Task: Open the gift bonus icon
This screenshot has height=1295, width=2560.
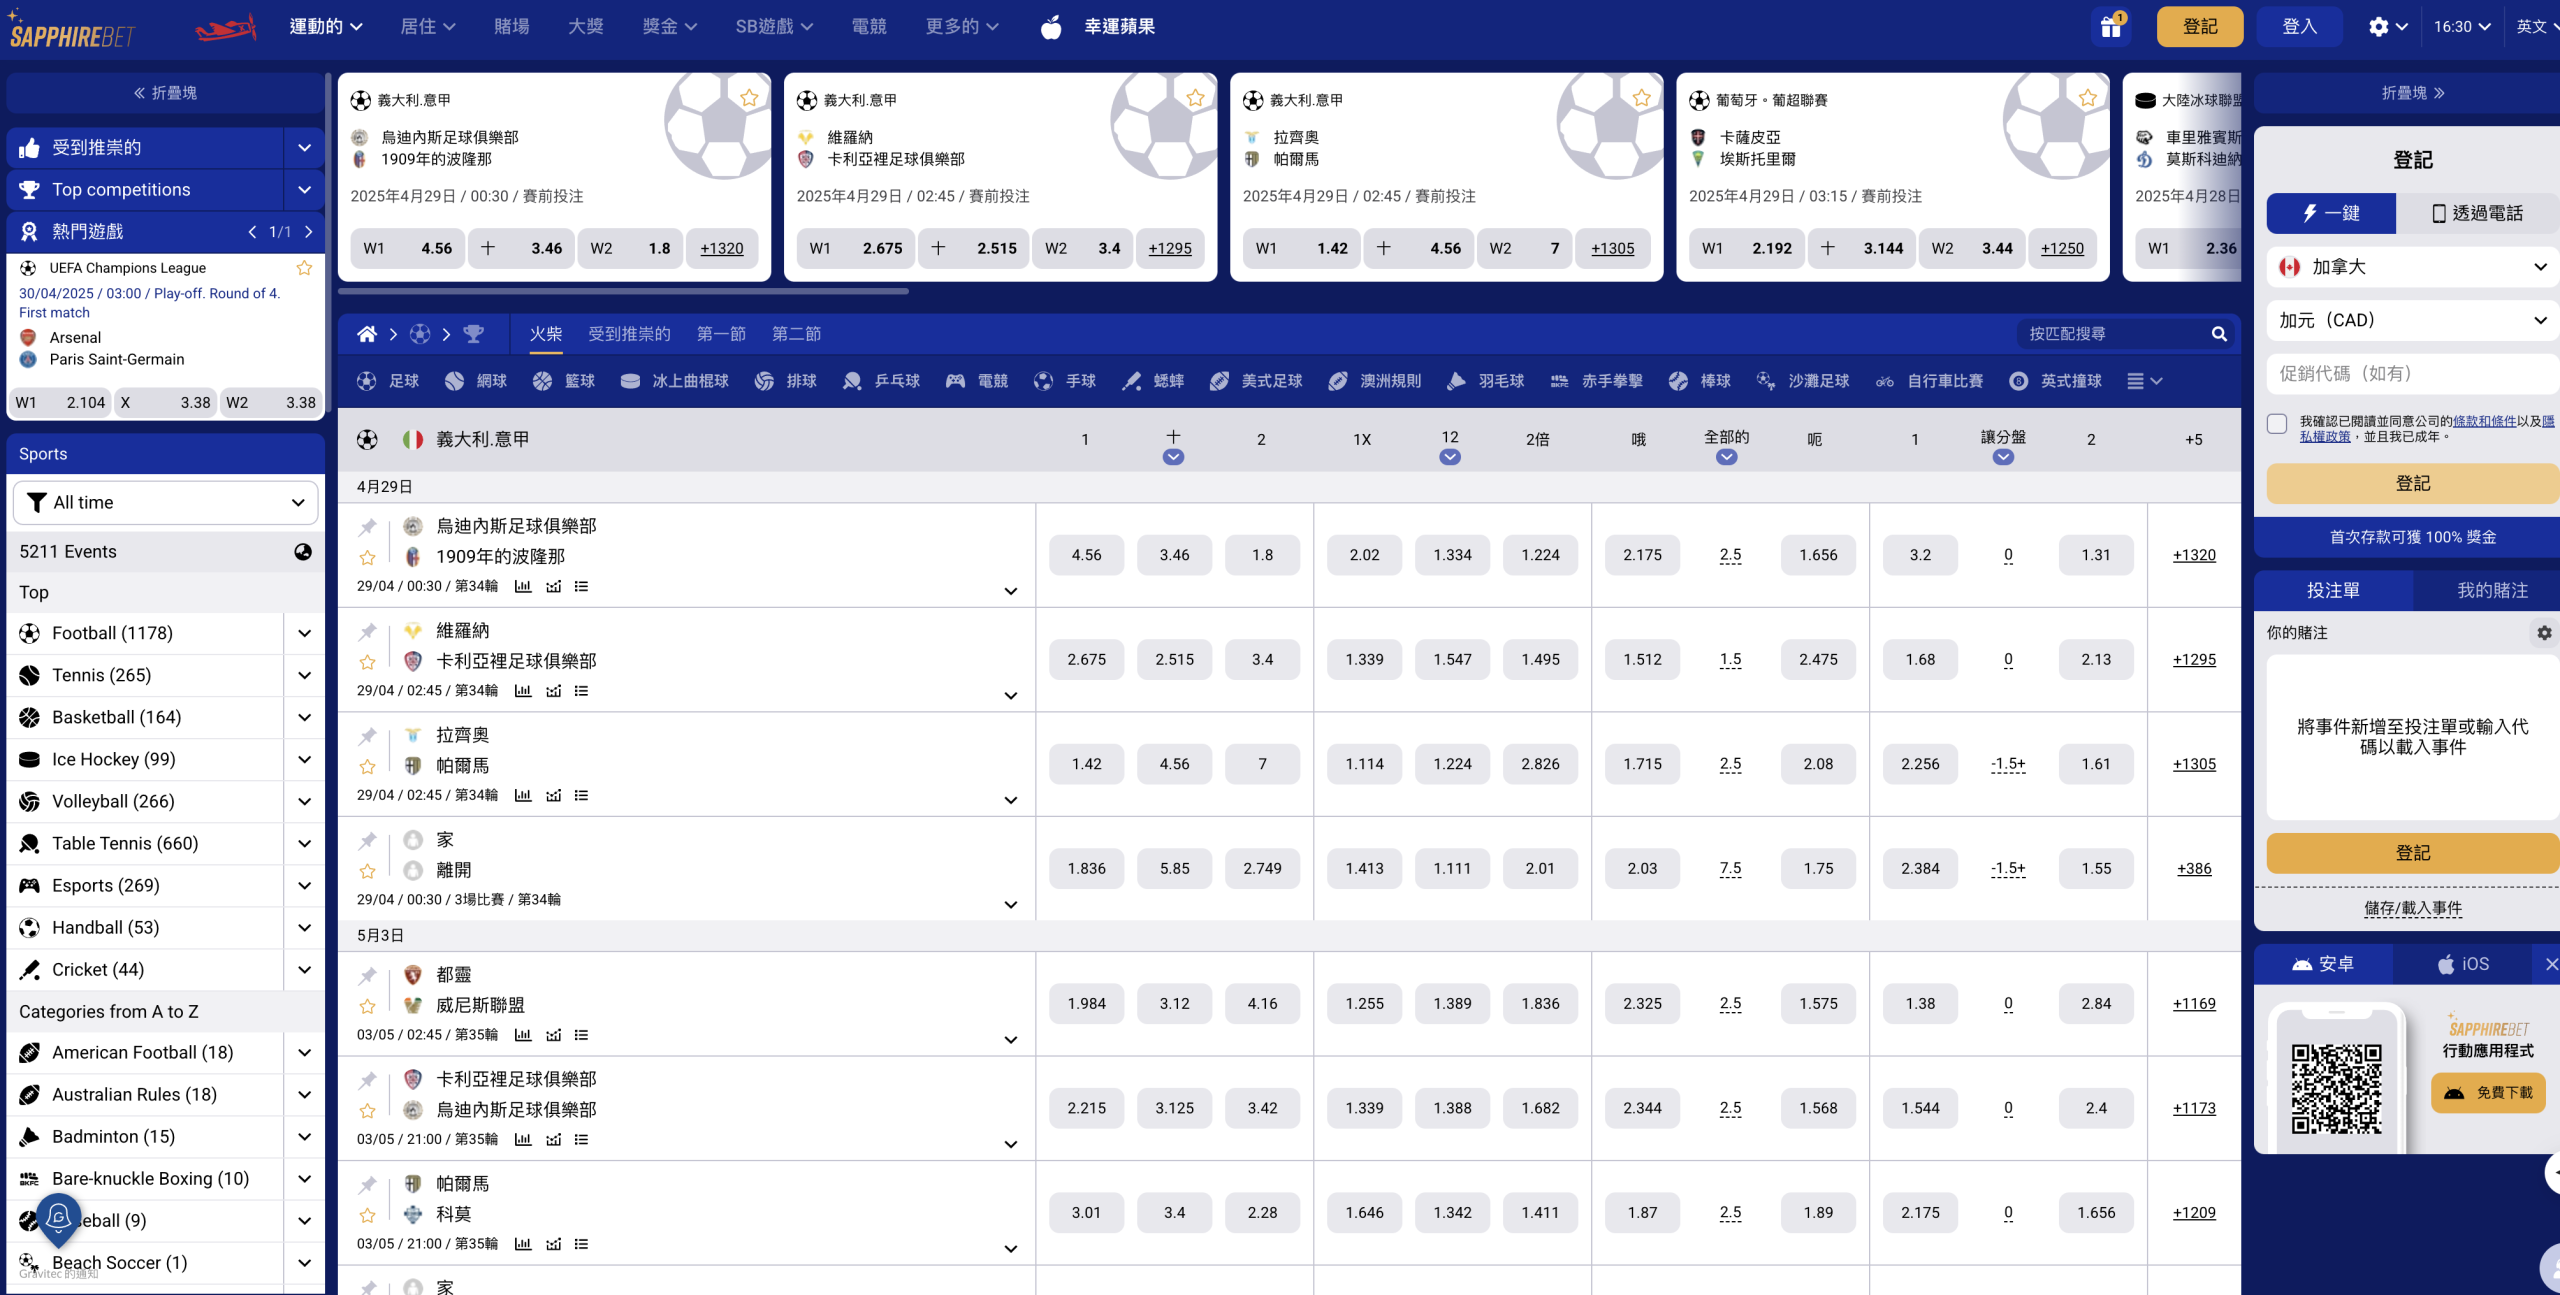Action: click(2111, 27)
